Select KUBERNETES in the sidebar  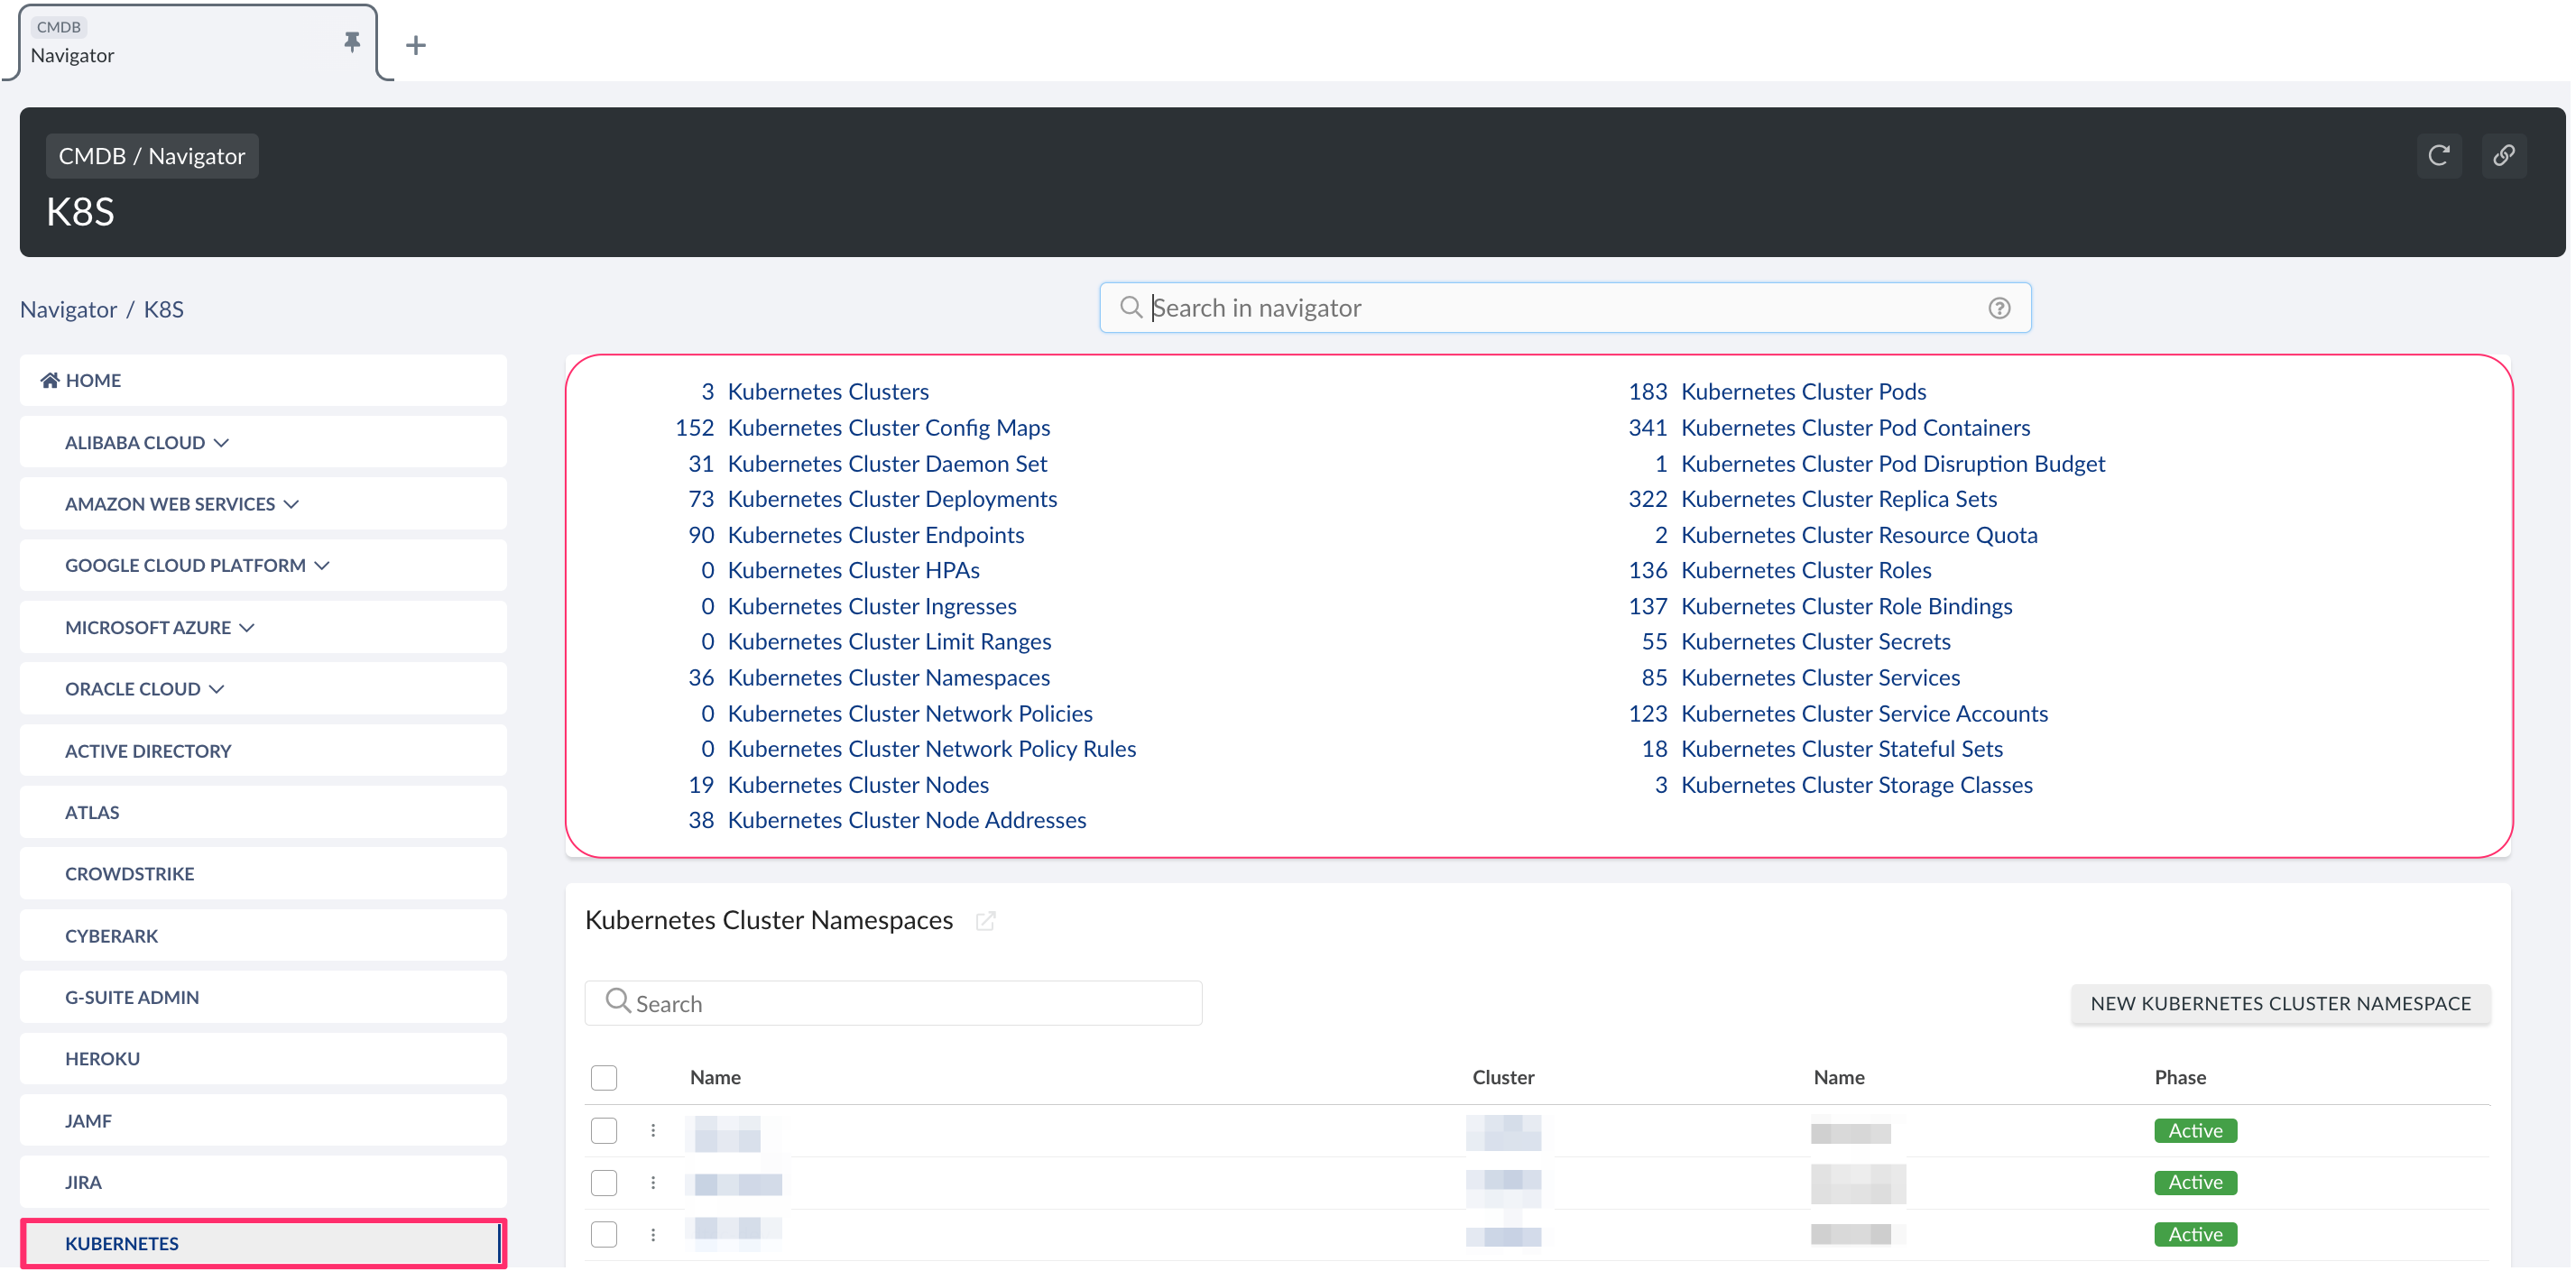click(122, 1243)
